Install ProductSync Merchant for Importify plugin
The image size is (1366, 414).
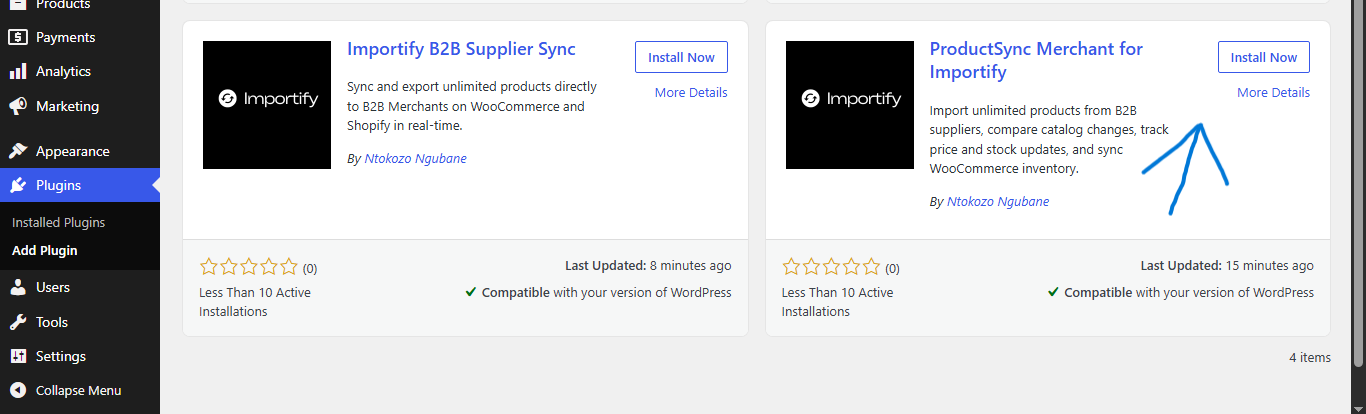tap(1264, 57)
